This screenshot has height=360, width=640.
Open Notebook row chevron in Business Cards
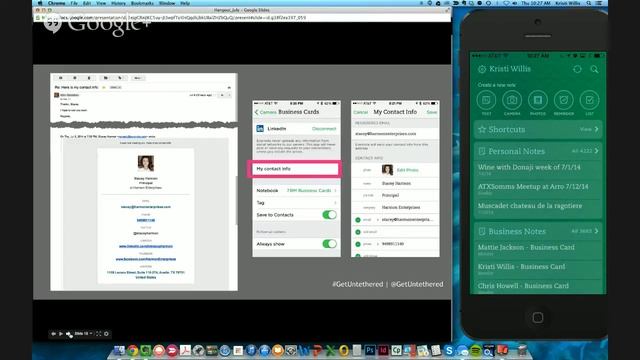[336, 191]
